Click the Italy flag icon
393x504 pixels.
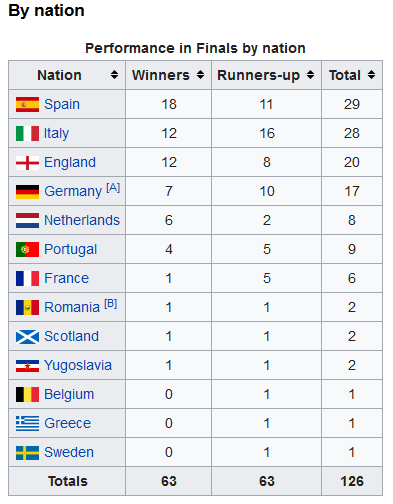pyautogui.click(x=27, y=133)
